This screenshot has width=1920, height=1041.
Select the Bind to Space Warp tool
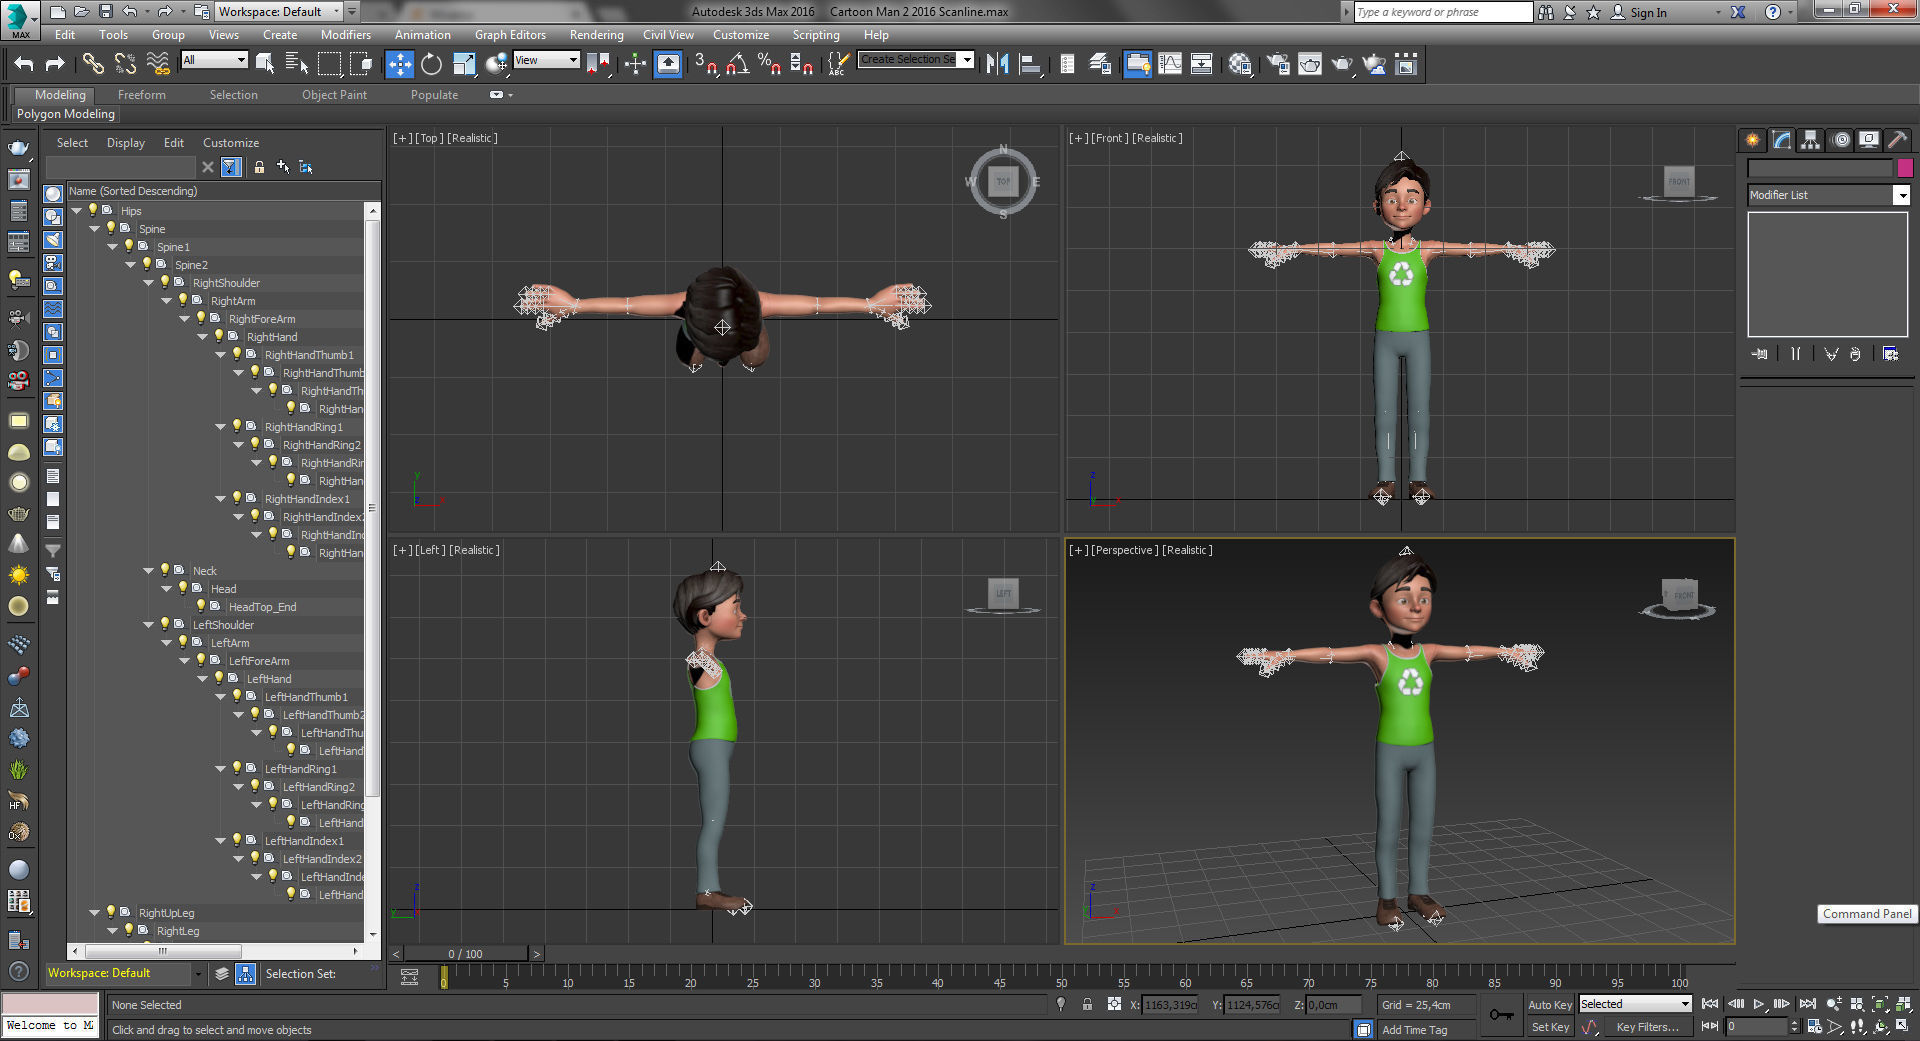click(x=158, y=64)
